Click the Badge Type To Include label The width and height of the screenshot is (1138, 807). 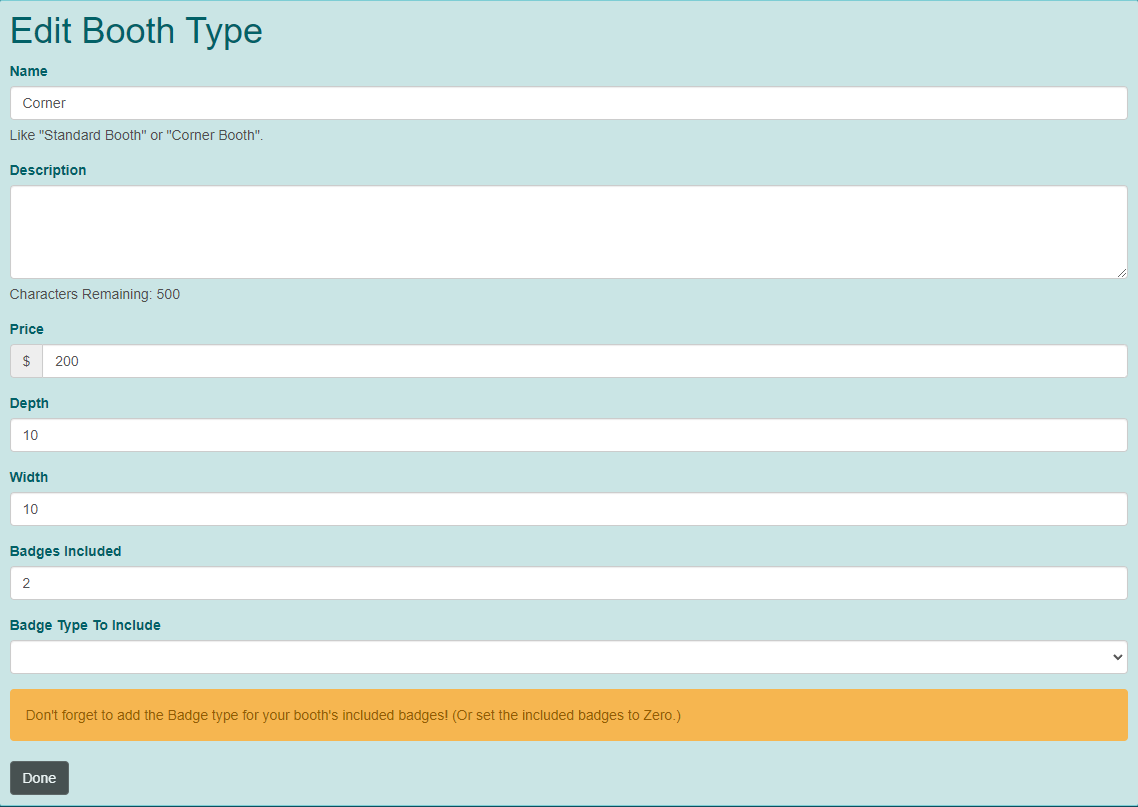click(85, 625)
